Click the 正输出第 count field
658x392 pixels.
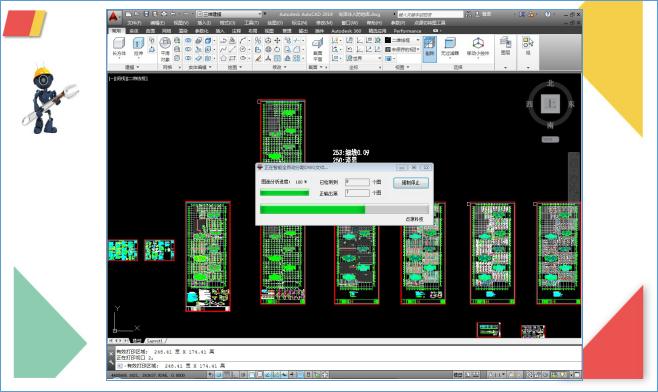(x=357, y=193)
